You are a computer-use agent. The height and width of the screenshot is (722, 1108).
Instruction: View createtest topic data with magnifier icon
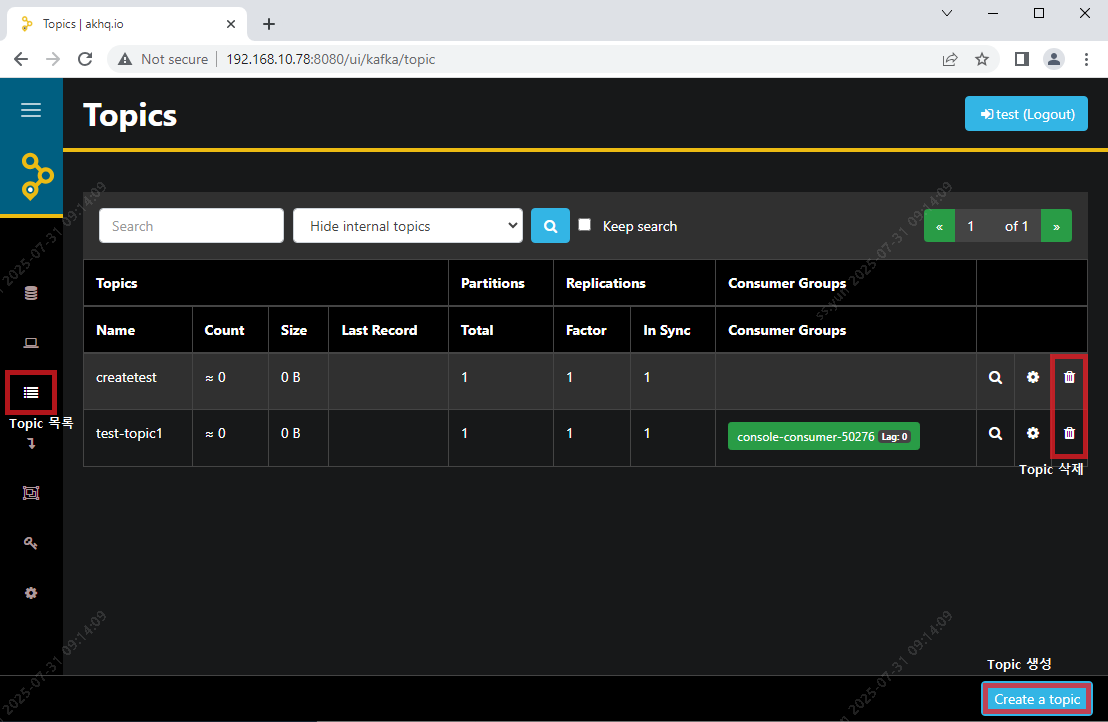[995, 378]
